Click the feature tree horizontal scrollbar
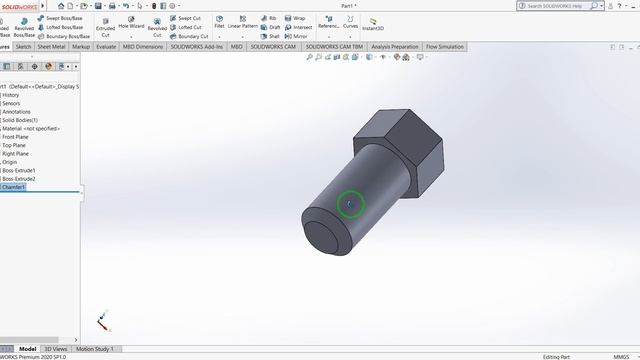The width and height of the screenshot is (640, 360). point(29,340)
